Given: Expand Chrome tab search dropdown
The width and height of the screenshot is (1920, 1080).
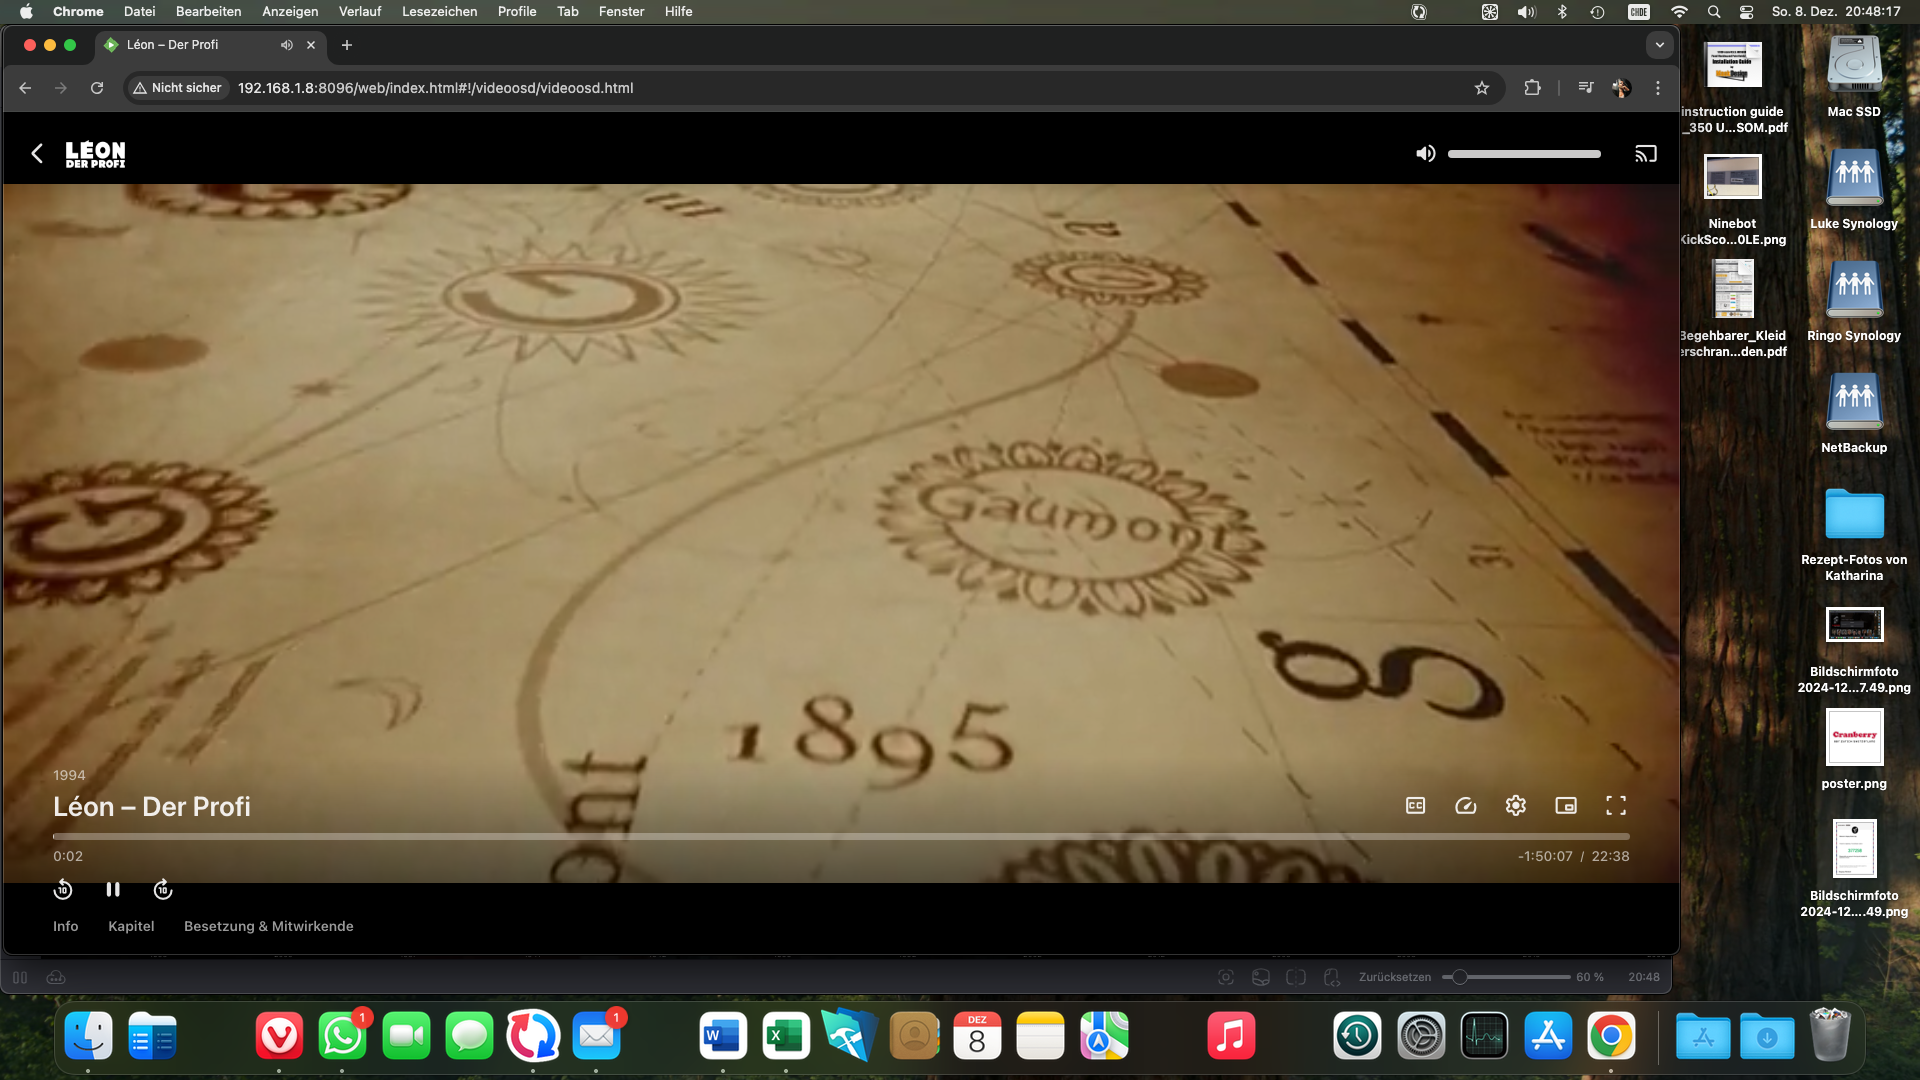Looking at the screenshot, I should tap(1659, 45).
